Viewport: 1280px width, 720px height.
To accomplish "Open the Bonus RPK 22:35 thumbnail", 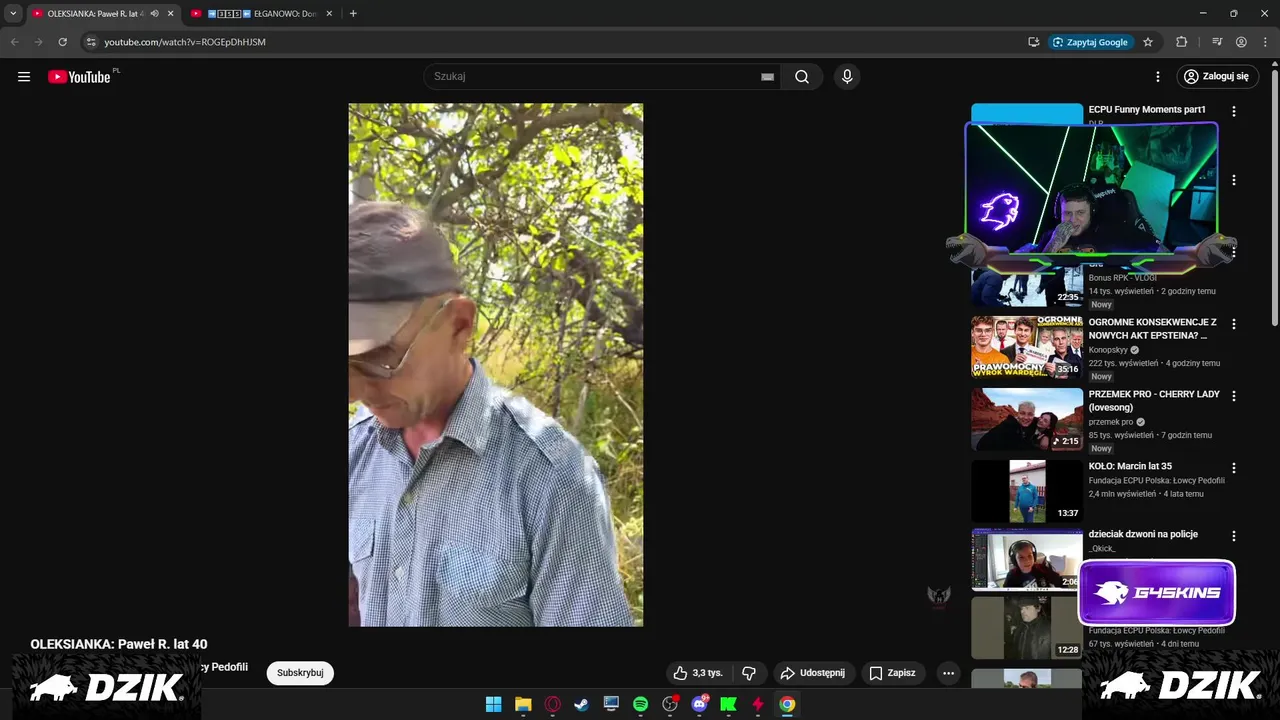I will click(x=1027, y=285).
